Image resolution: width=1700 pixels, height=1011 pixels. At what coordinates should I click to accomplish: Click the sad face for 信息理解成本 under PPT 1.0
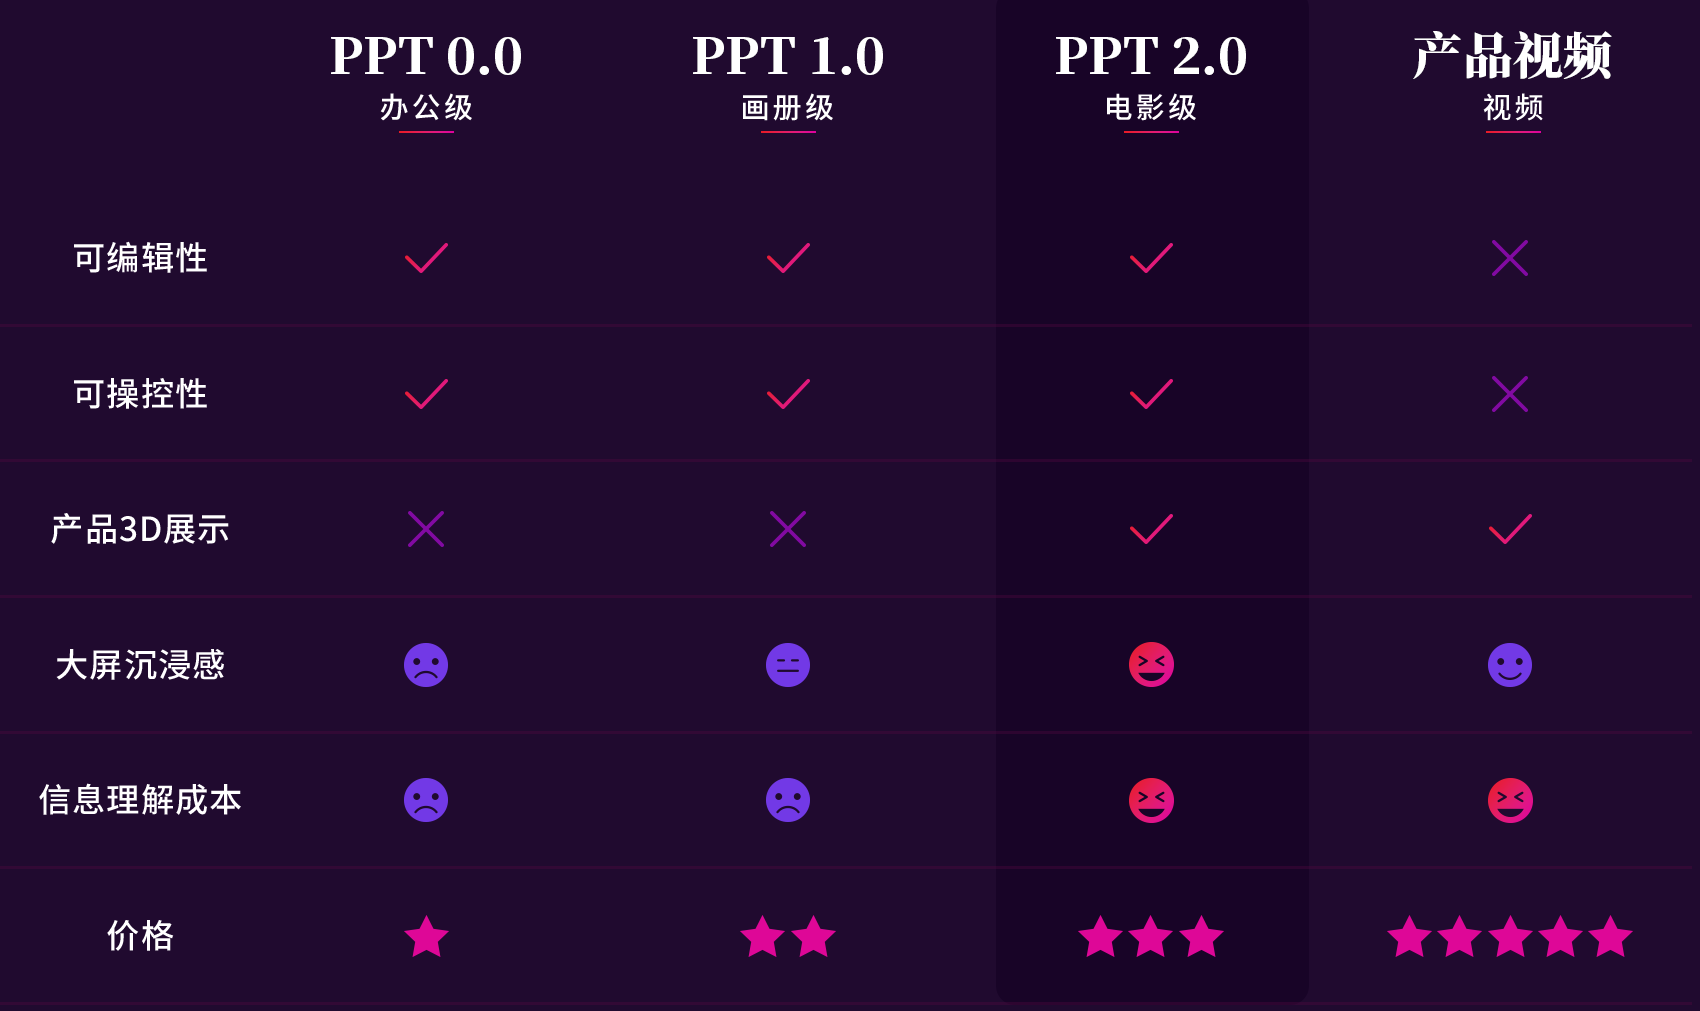pyautogui.click(x=788, y=800)
